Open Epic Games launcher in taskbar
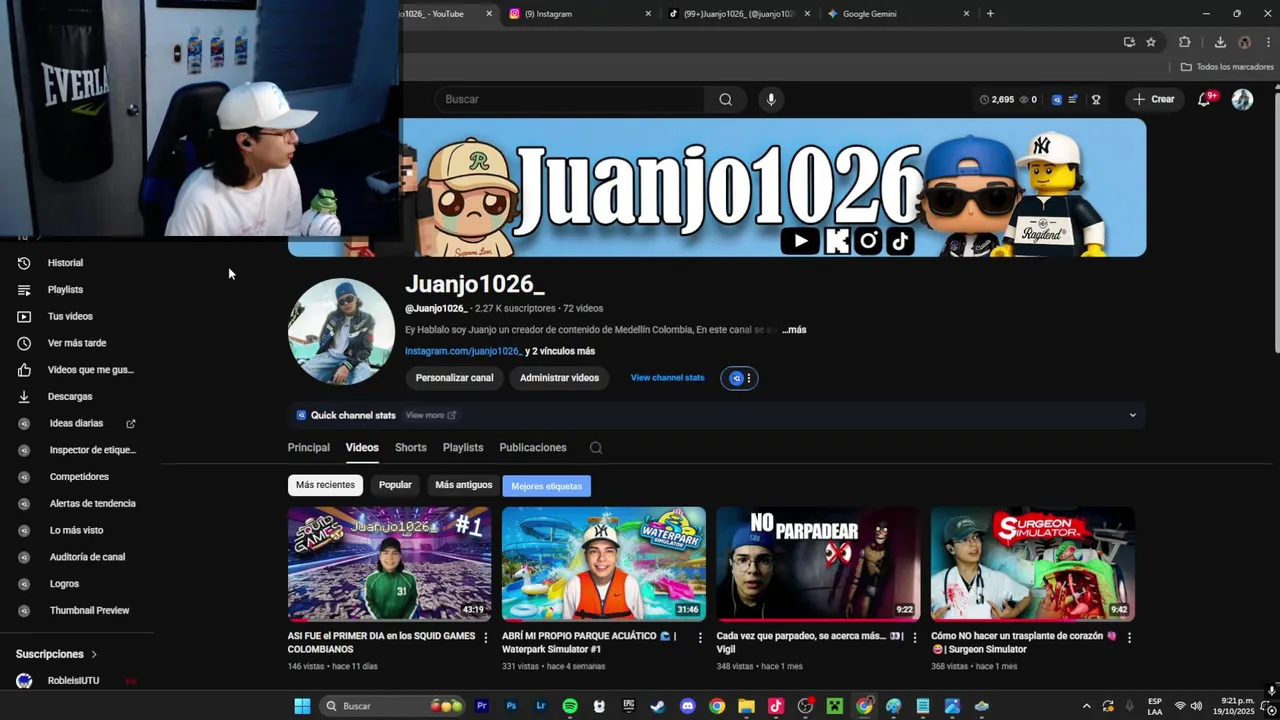This screenshot has width=1280, height=720. point(629,706)
